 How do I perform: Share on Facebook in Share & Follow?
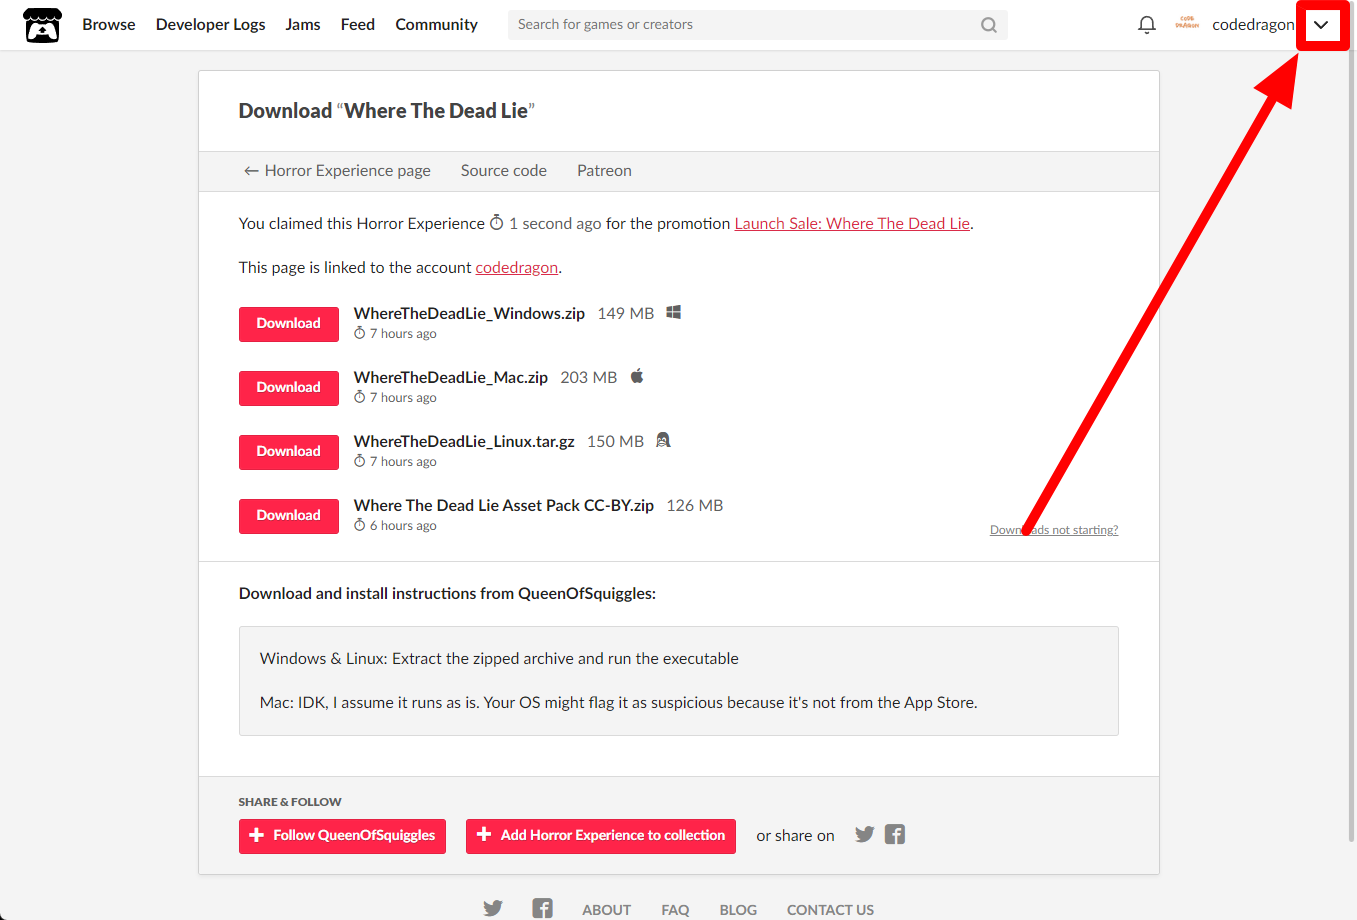895,834
